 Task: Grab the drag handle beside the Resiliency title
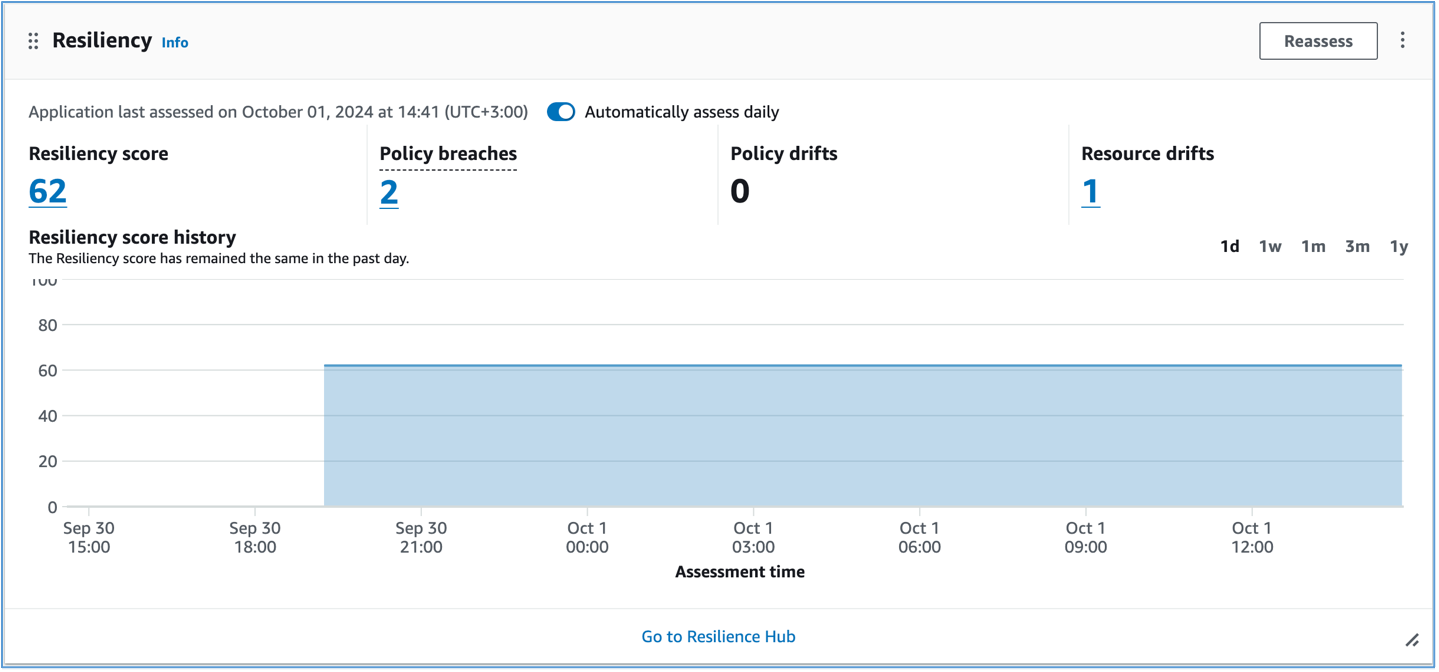click(32, 40)
